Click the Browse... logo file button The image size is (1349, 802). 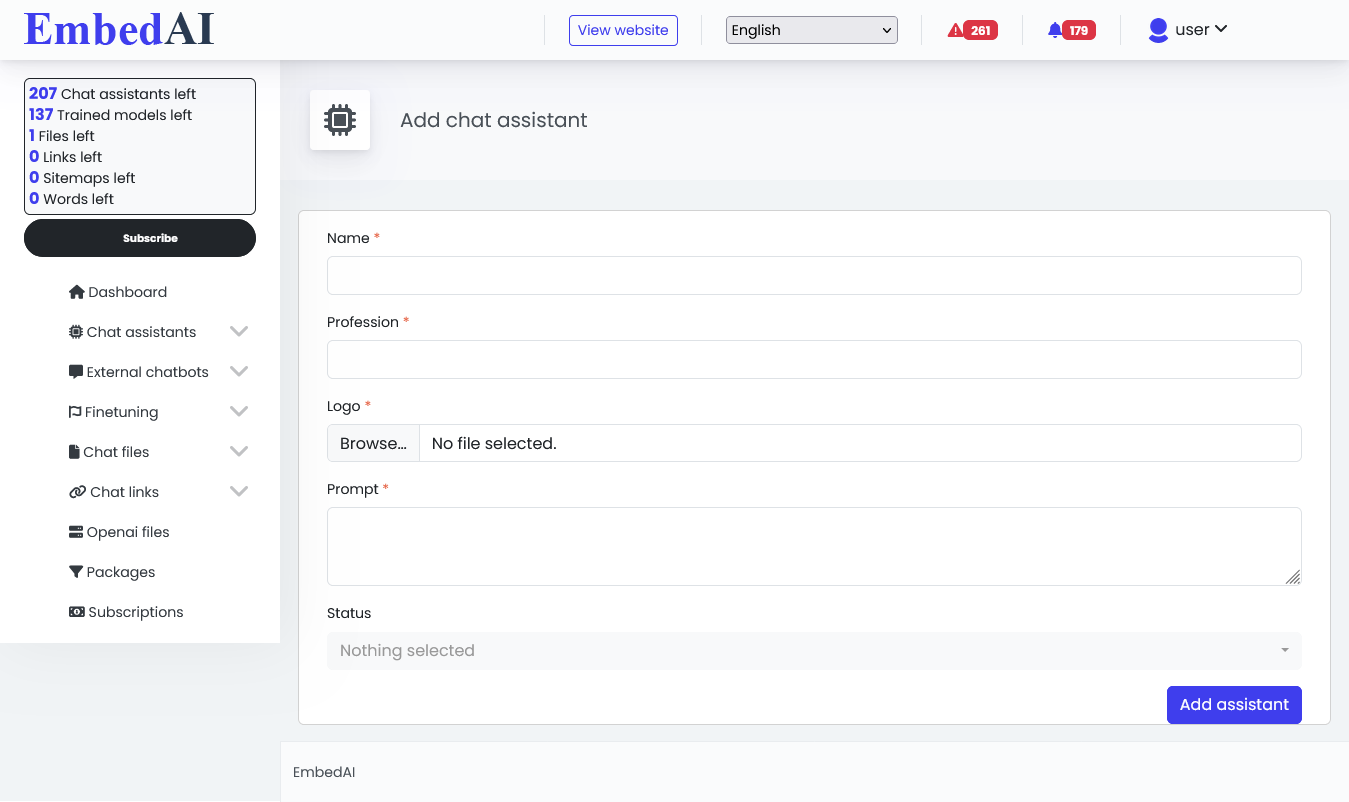[373, 443]
